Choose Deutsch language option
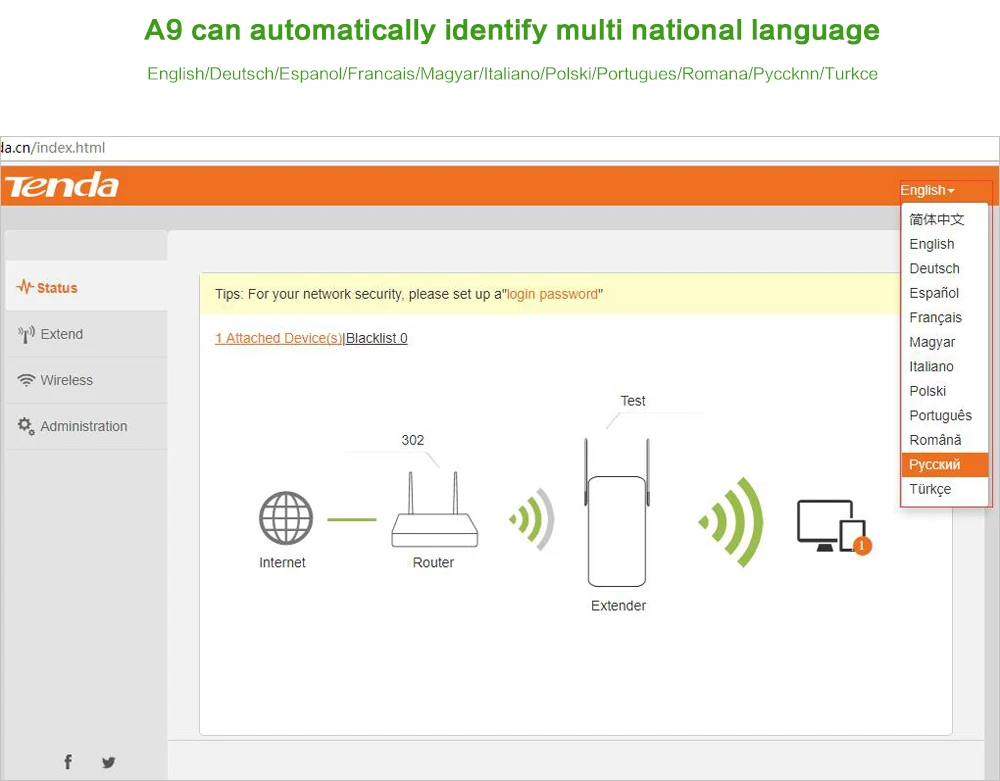Viewport: 1000px width, 781px height. tap(945, 268)
